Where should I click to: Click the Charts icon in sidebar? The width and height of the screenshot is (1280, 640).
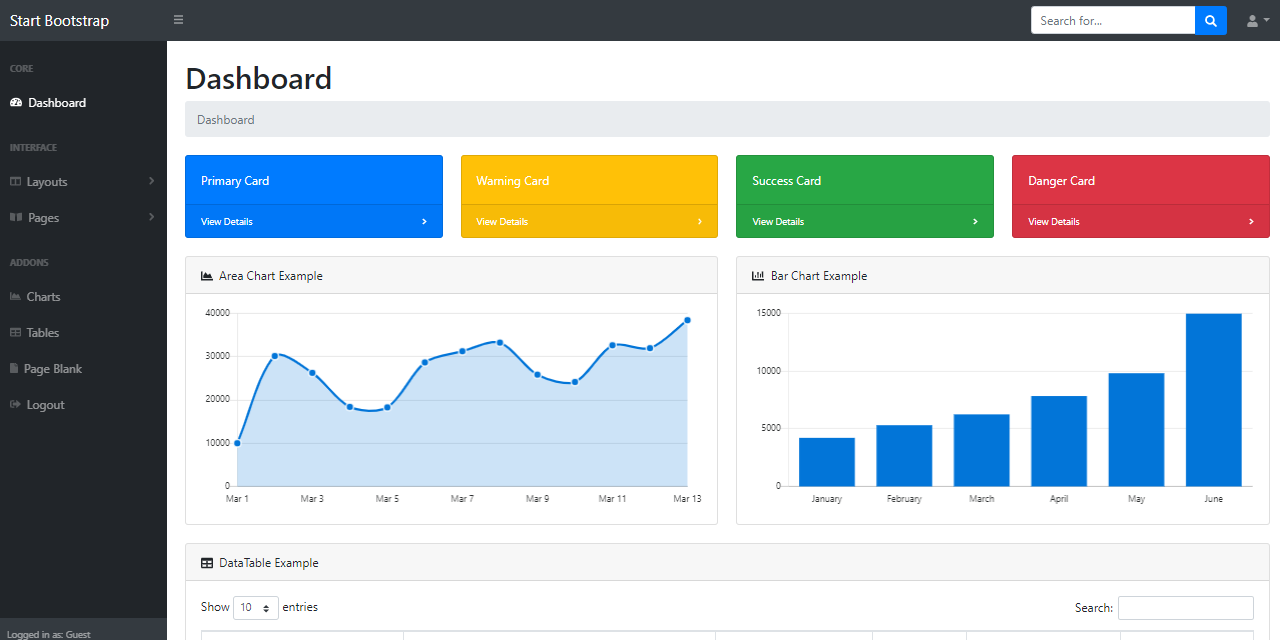pyautogui.click(x=15, y=297)
